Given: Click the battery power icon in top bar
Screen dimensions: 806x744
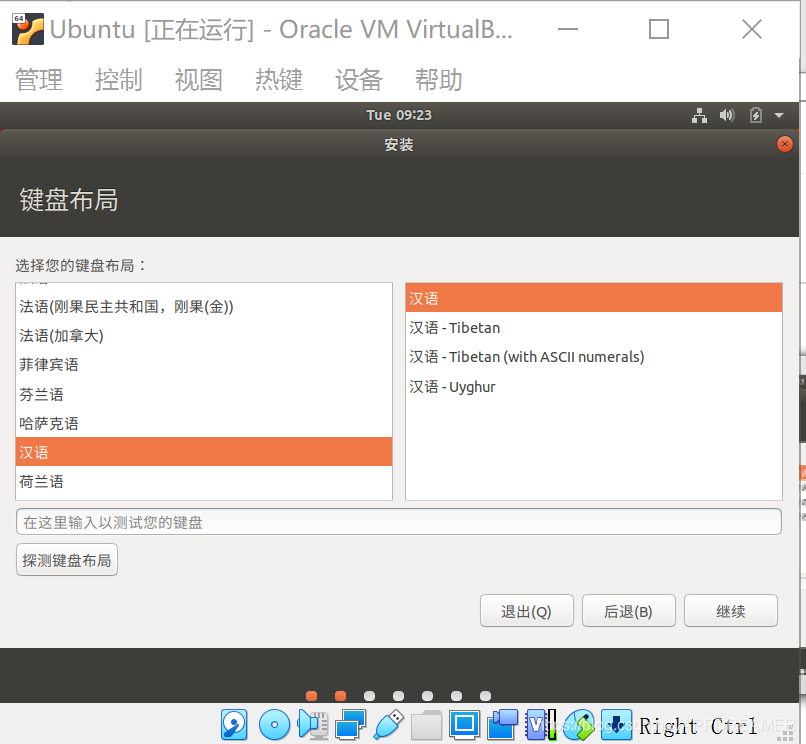Looking at the screenshot, I should coord(756,115).
